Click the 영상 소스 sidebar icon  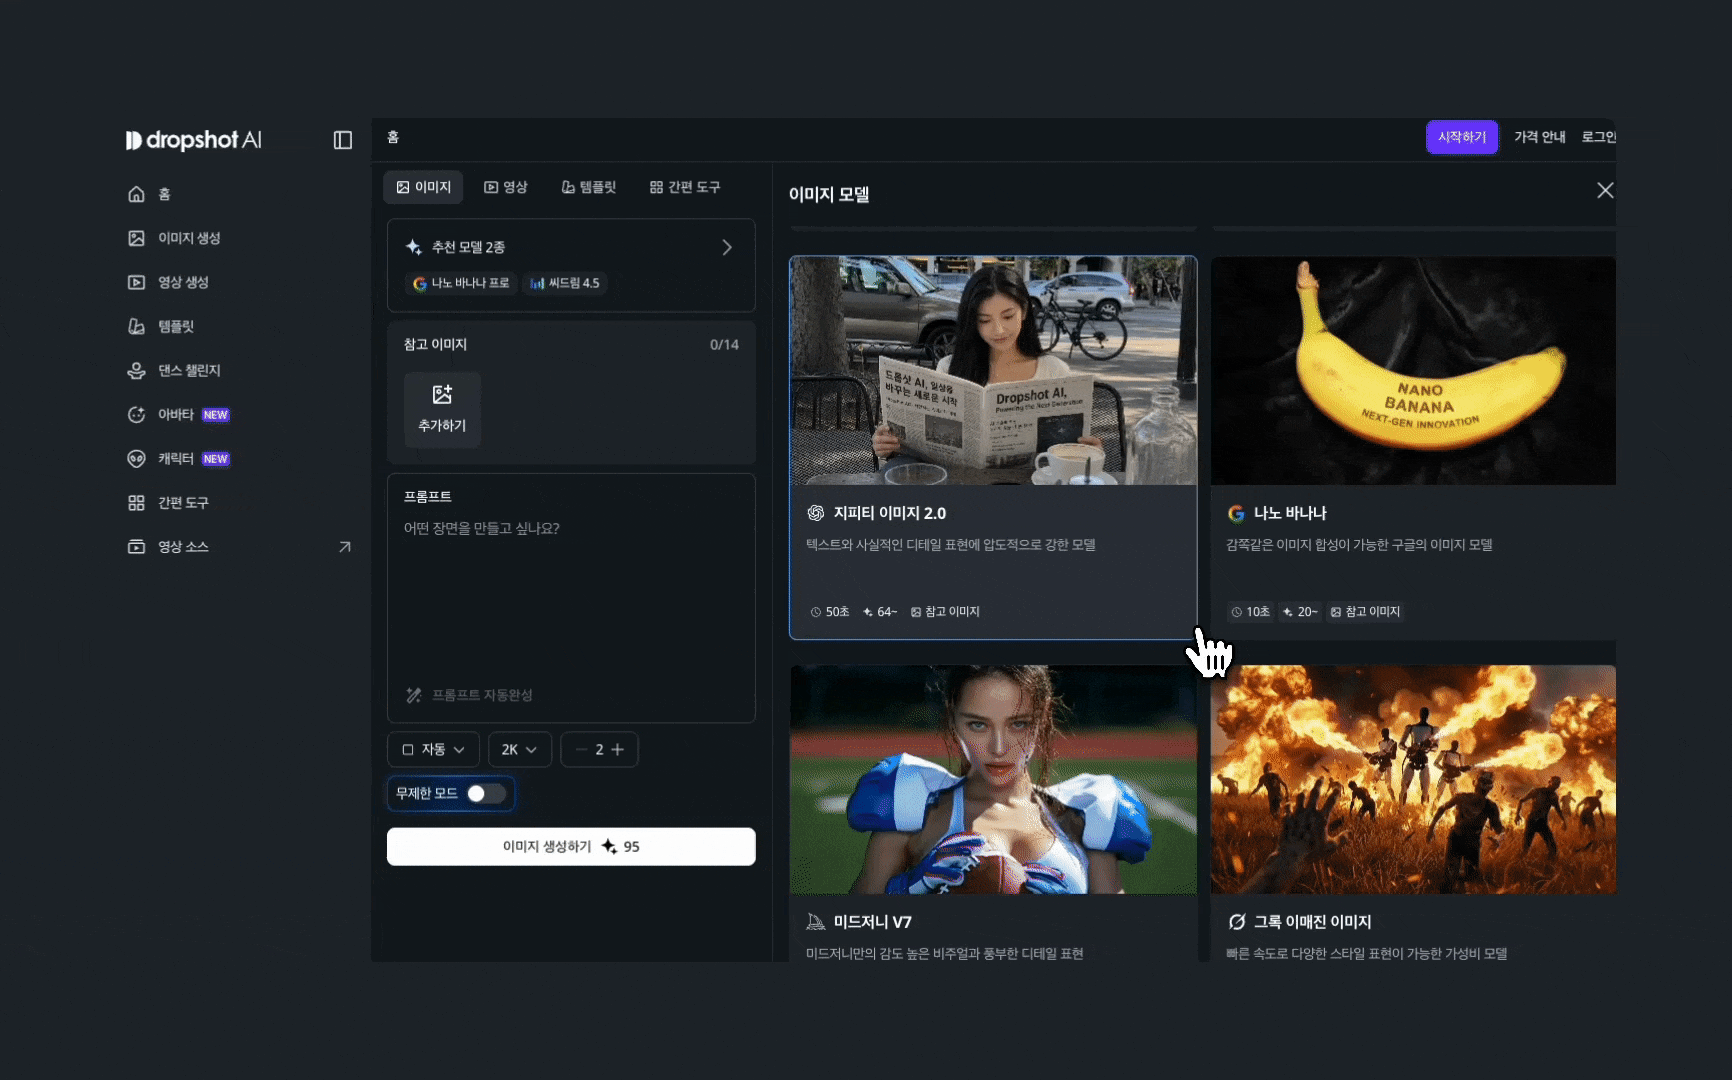(136, 546)
